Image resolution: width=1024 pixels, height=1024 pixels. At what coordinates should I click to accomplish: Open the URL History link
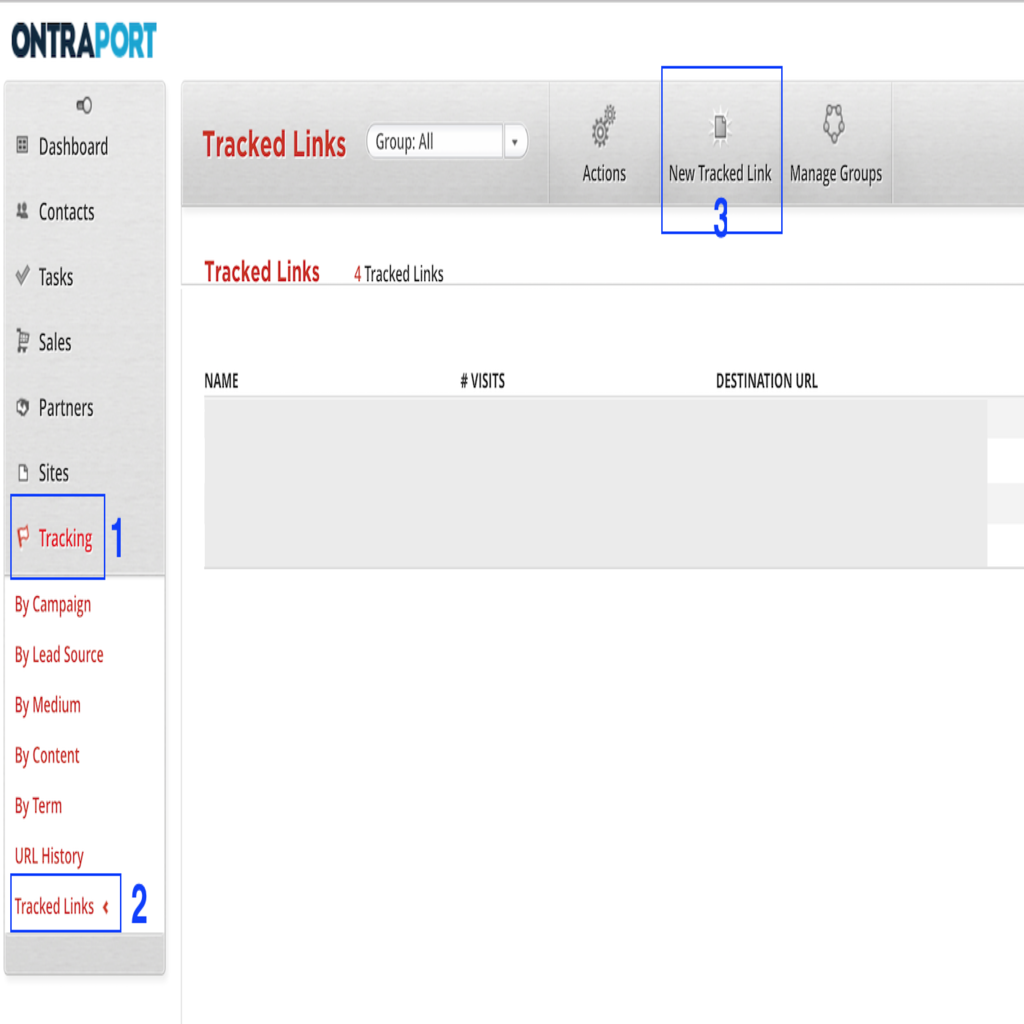pyautogui.click(x=49, y=856)
